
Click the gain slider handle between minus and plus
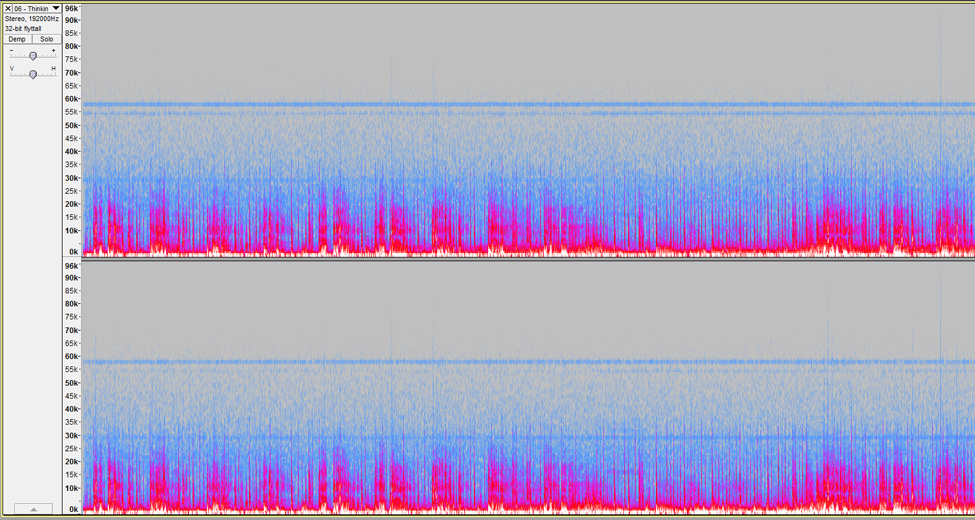tap(33, 56)
